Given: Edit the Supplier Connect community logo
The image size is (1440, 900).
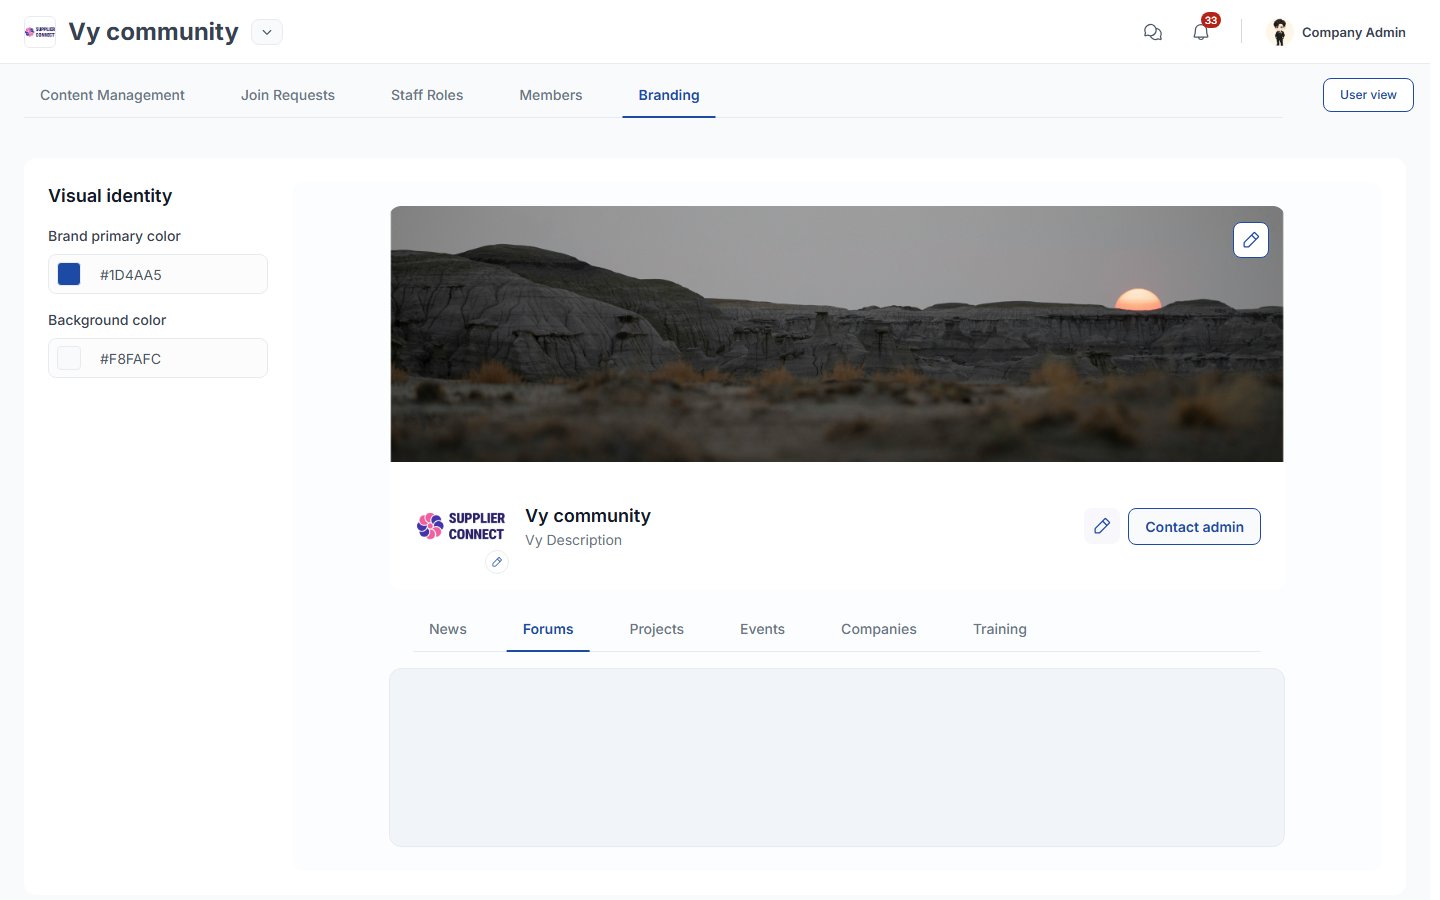Looking at the screenshot, I should click(x=497, y=562).
